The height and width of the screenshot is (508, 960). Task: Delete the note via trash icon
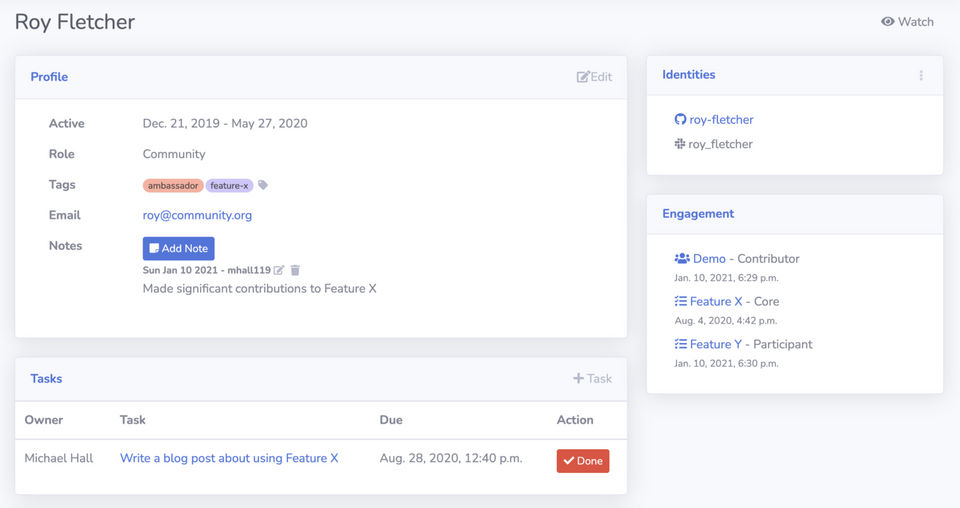295,270
